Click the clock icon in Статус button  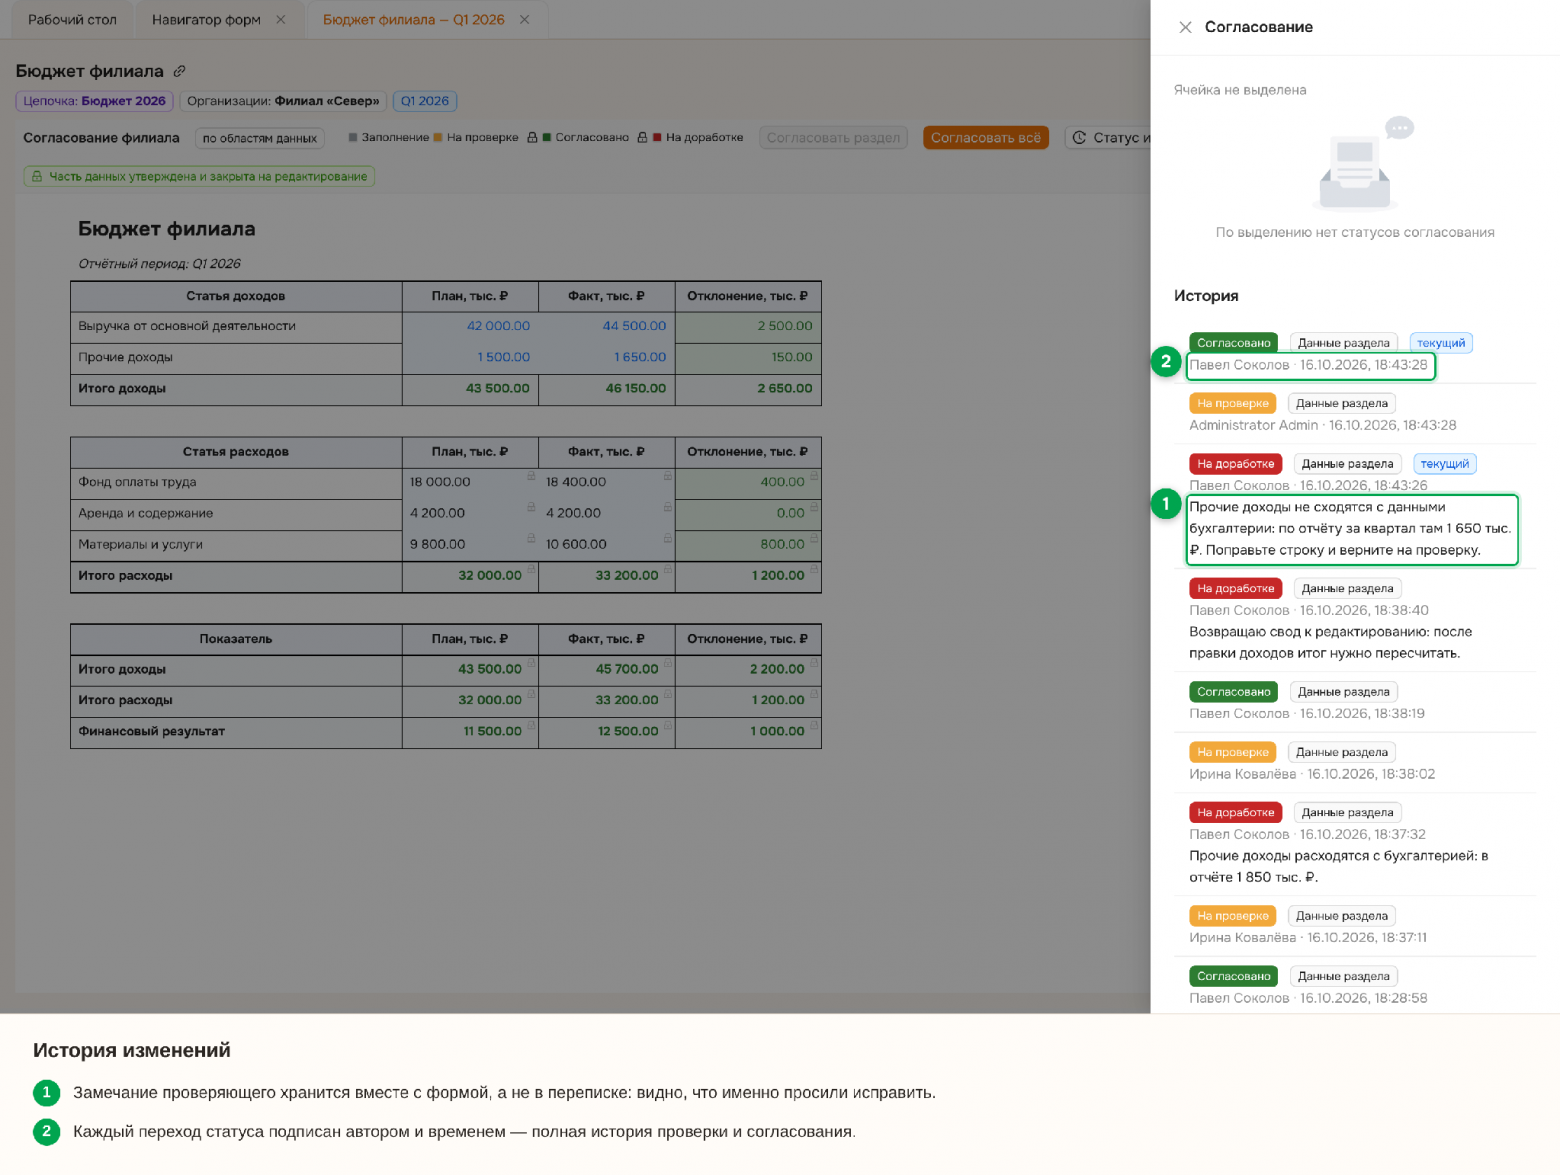[x=1080, y=138]
